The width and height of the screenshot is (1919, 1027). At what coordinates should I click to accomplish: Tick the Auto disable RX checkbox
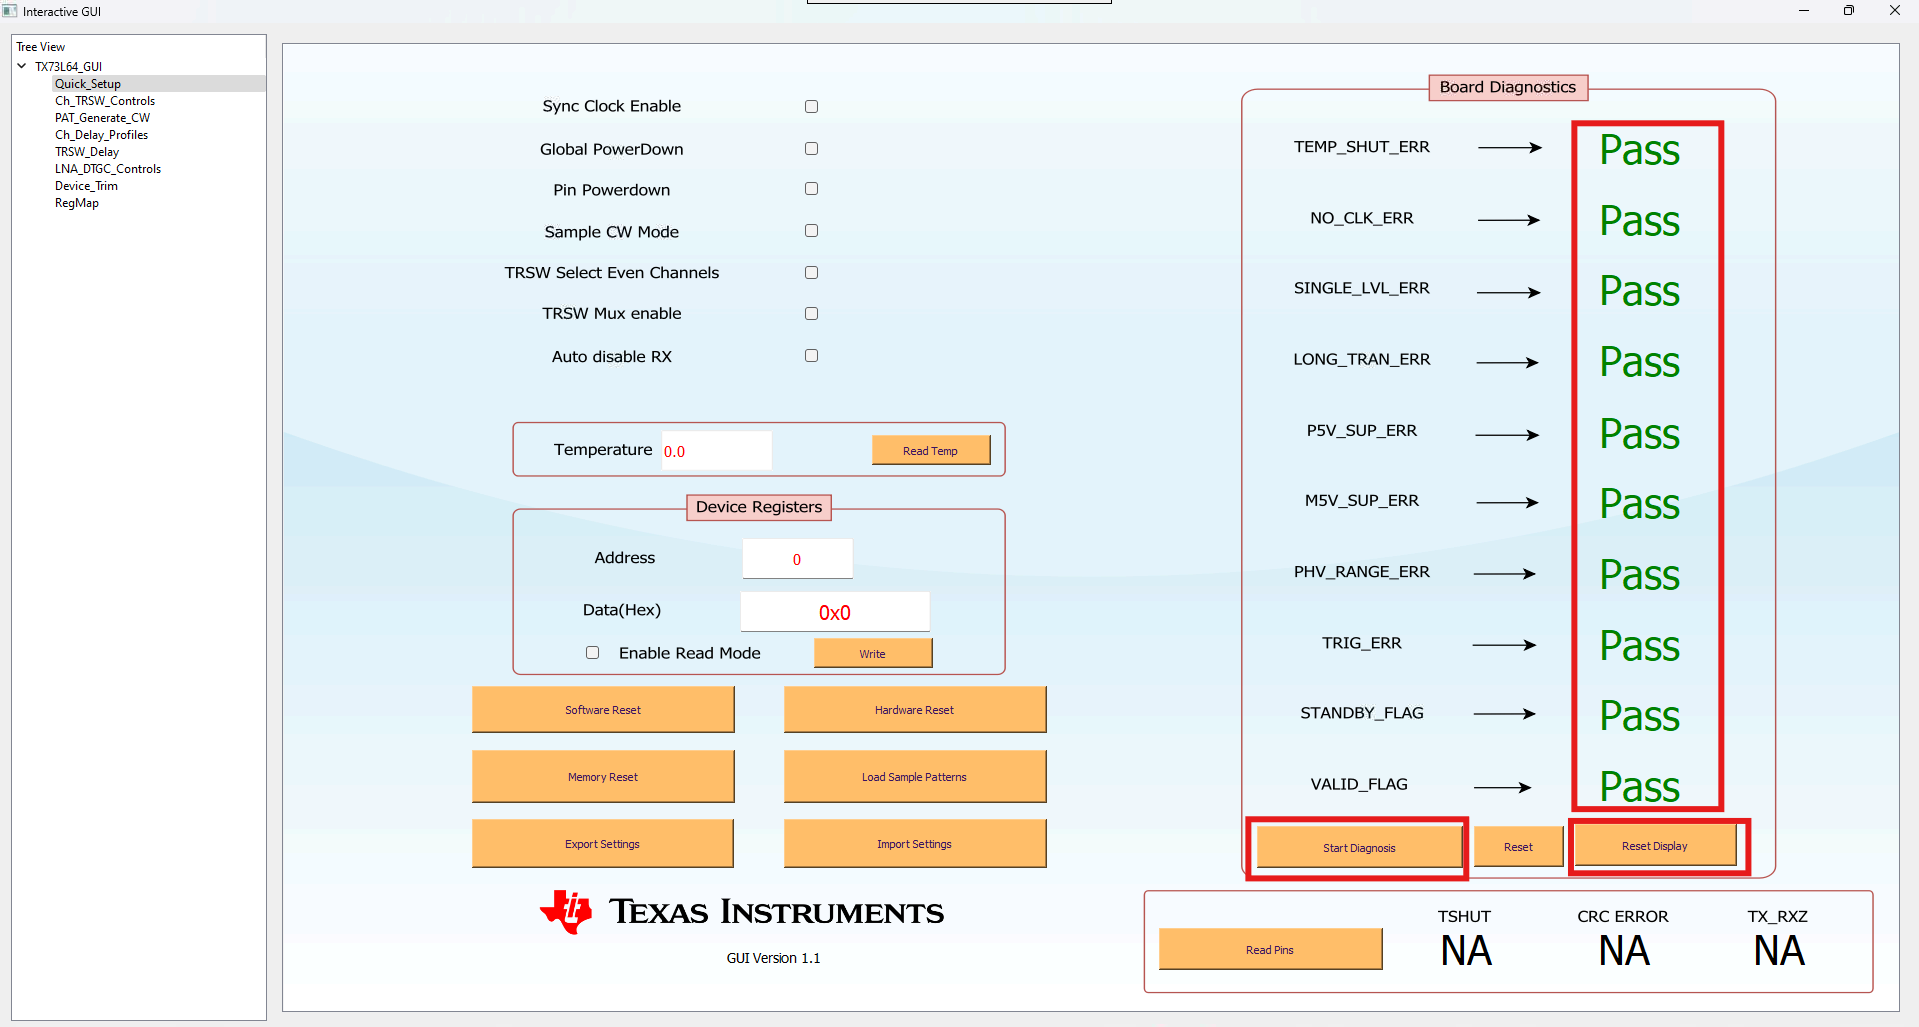tap(811, 356)
